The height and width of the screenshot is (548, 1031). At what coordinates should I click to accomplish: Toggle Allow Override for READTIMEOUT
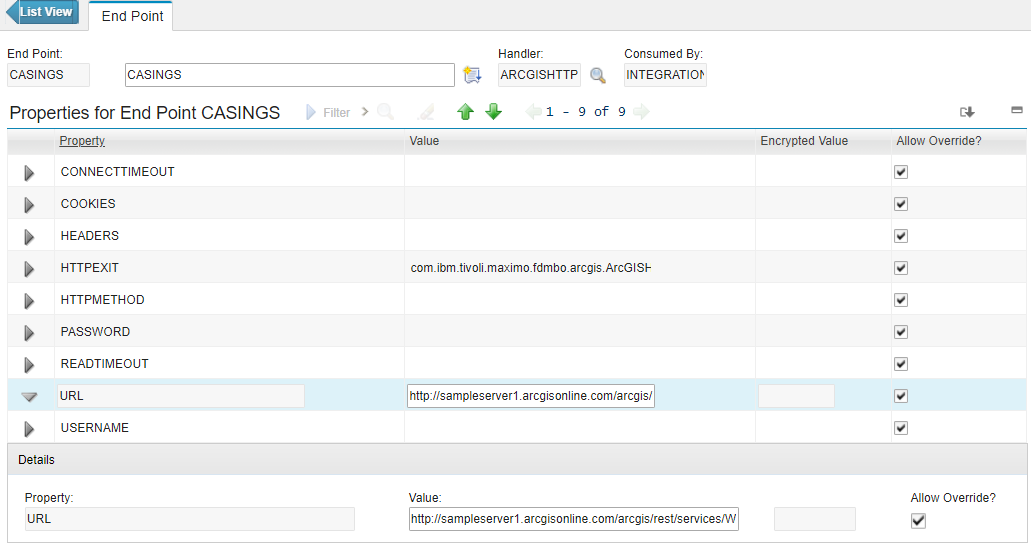901,364
